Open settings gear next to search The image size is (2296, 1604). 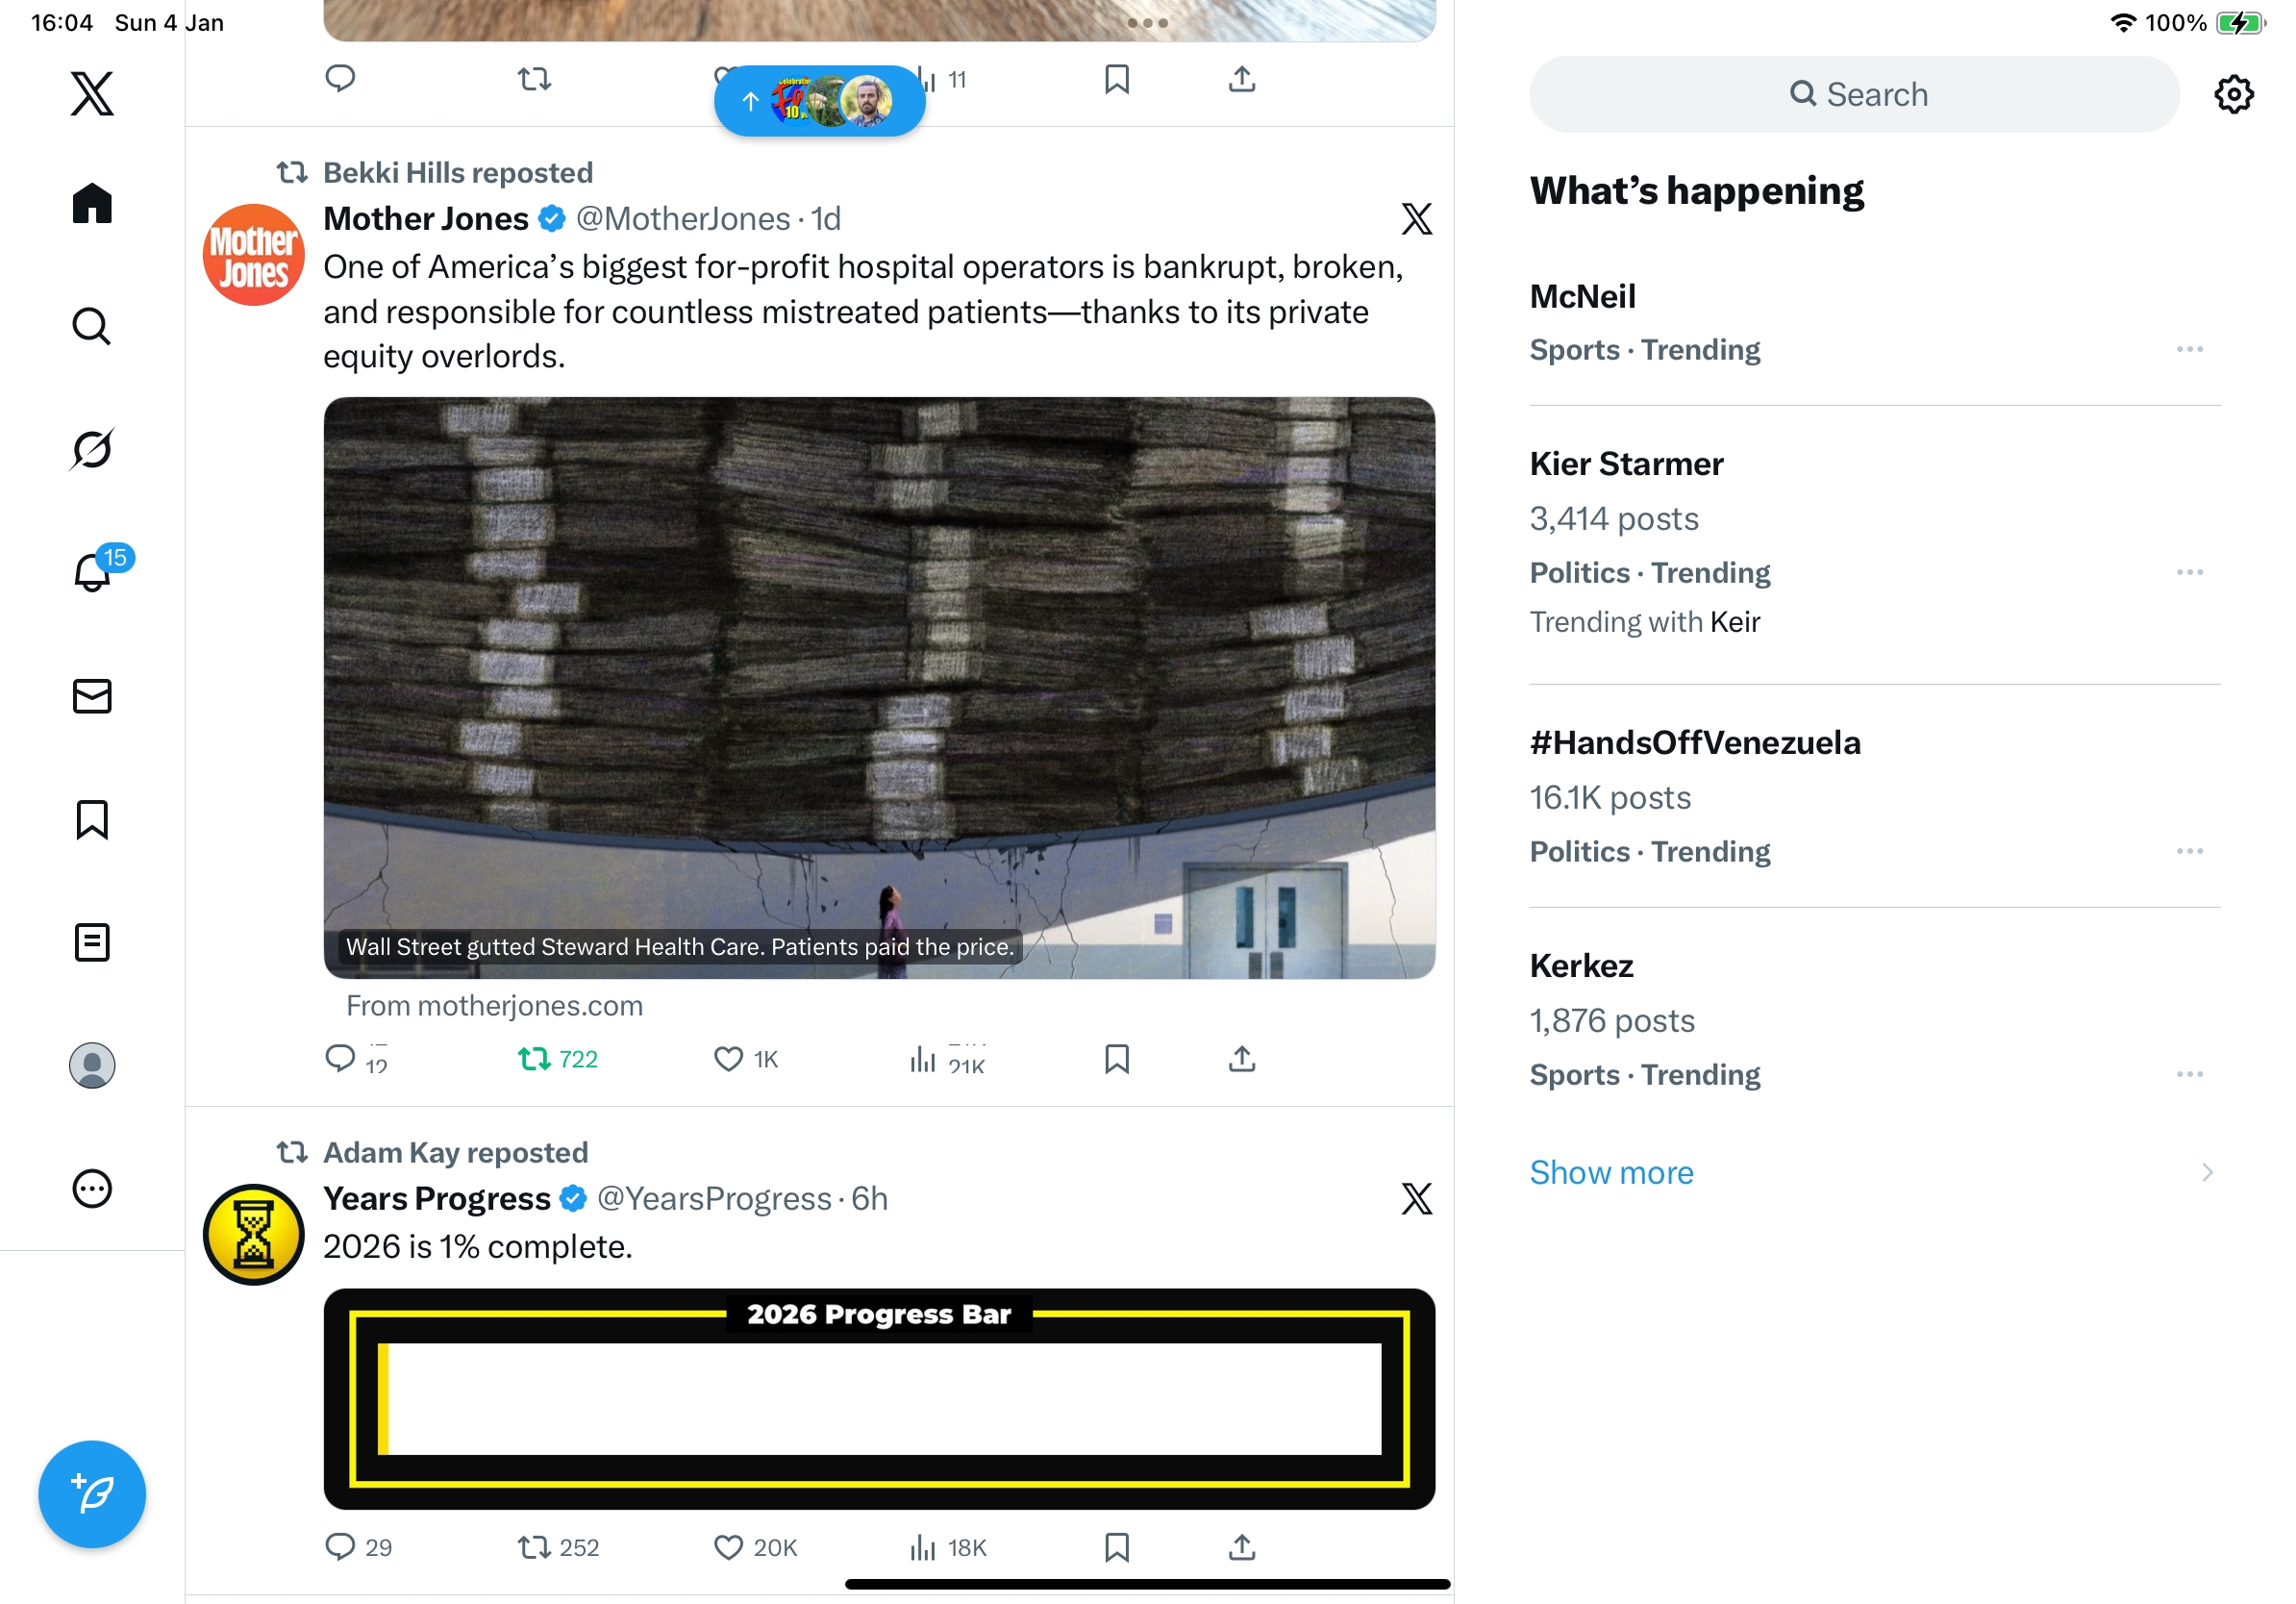point(2233,95)
